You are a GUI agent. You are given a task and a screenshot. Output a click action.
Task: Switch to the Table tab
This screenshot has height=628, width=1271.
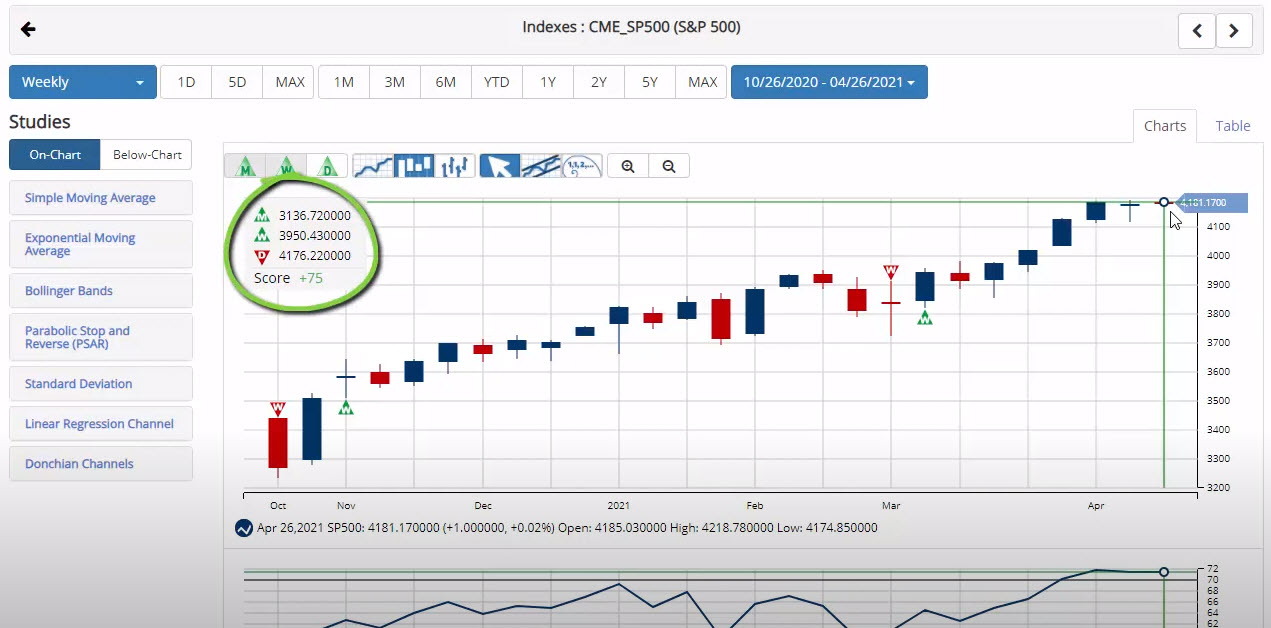[x=1232, y=126]
